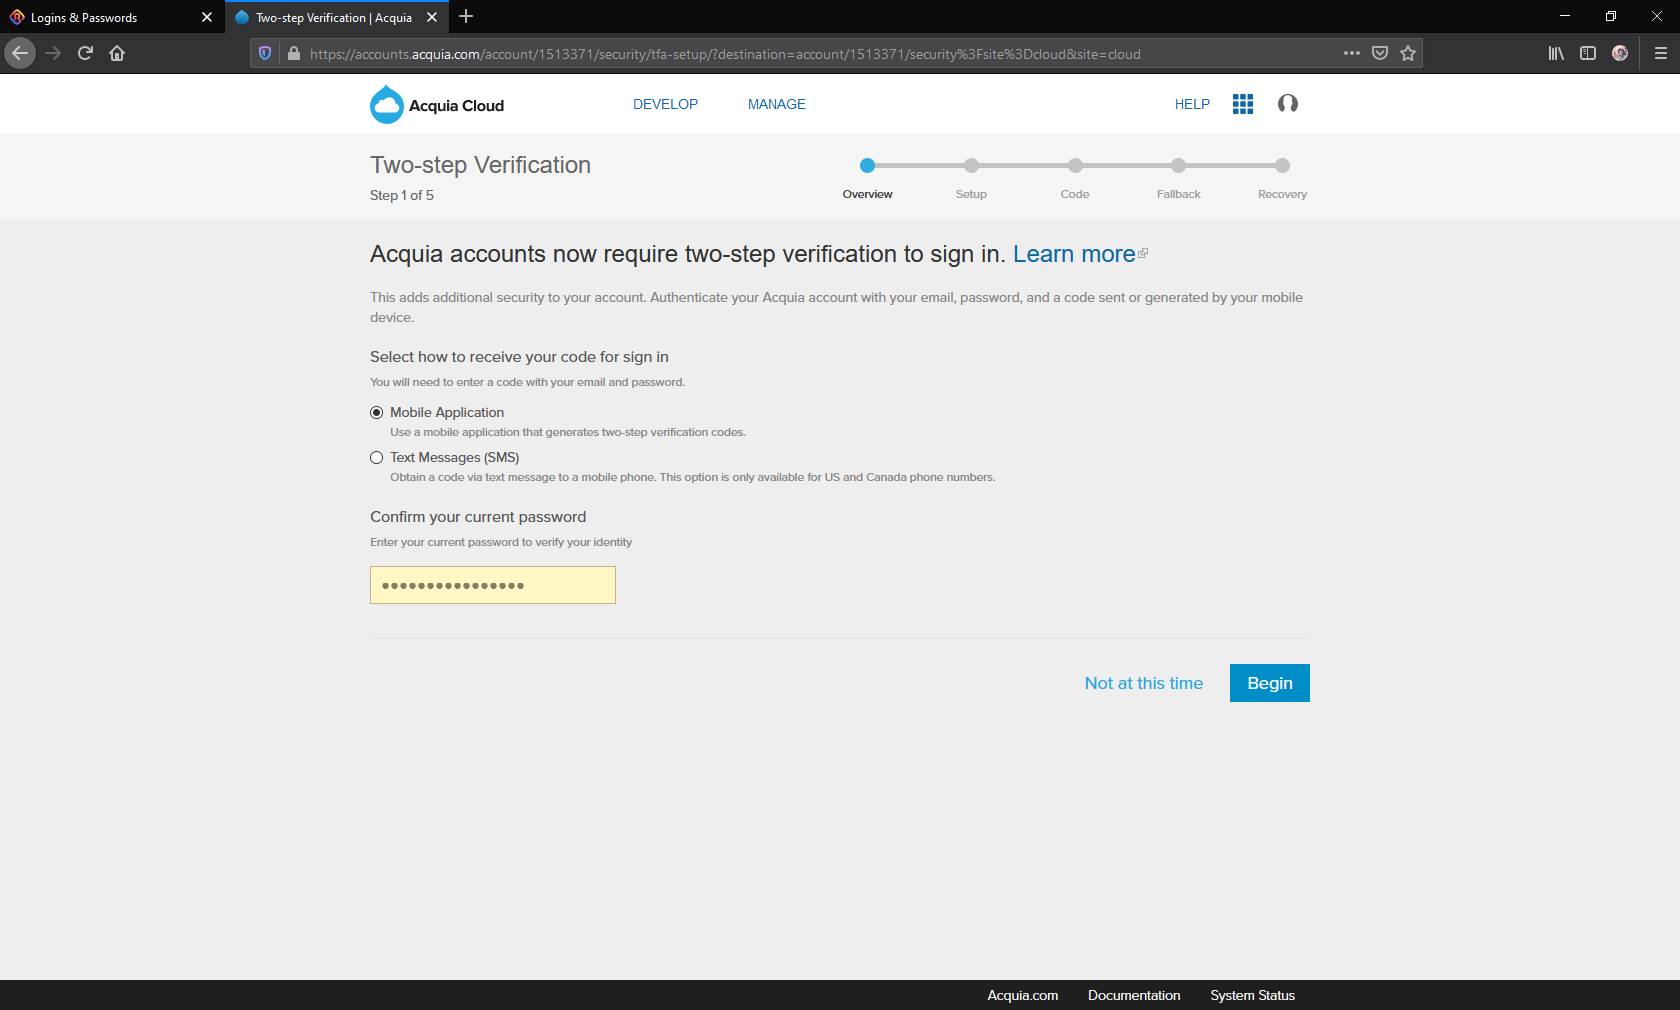The width and height of the screenshot is (1680, 1010).
Task: Save page to Pocket
Action: [1380, 53]
